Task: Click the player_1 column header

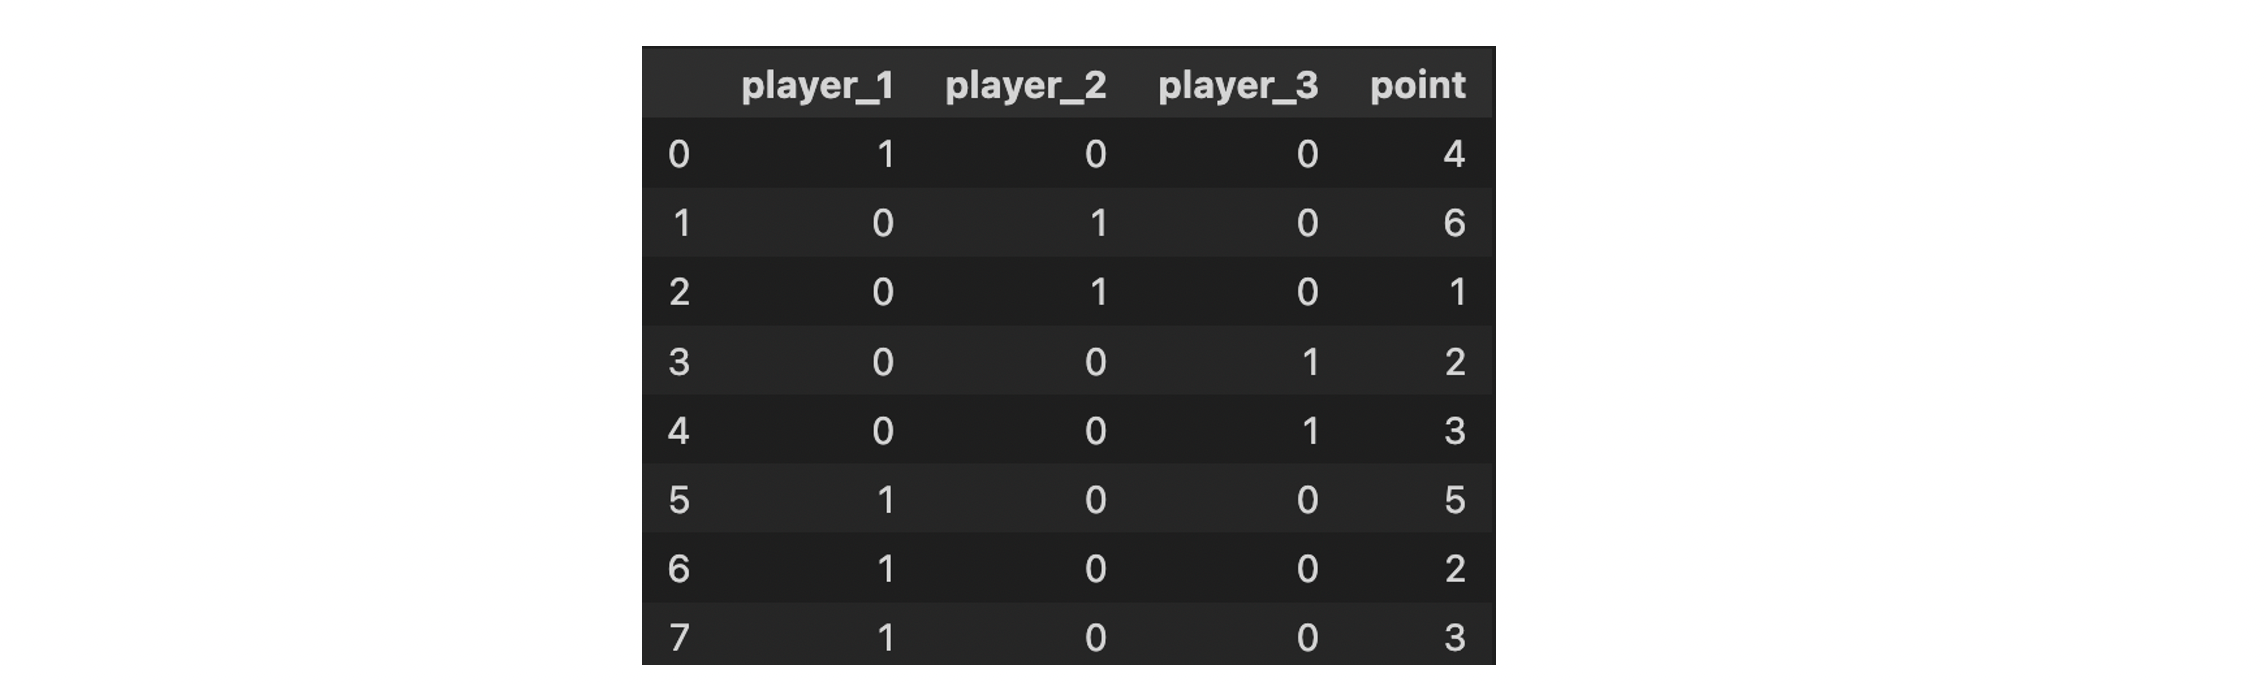Action: coord(817,86)
